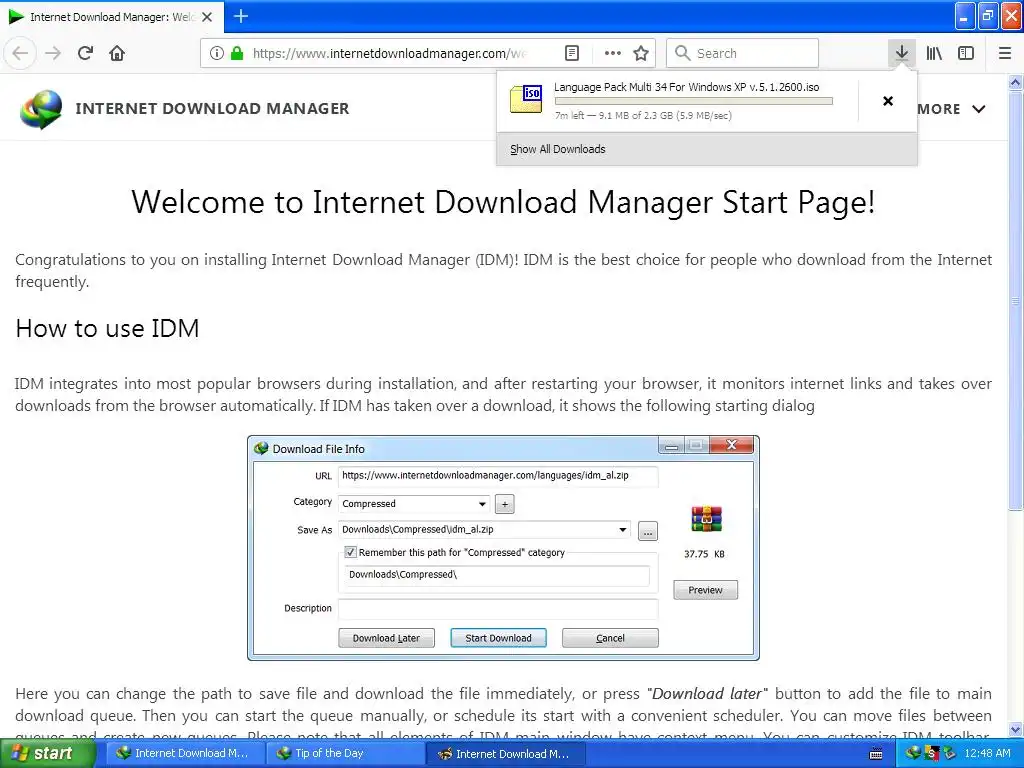This screenshot has height=768, width=1024.
Task: Open the Firefox hamburger menu
Action: (1005, 53)
